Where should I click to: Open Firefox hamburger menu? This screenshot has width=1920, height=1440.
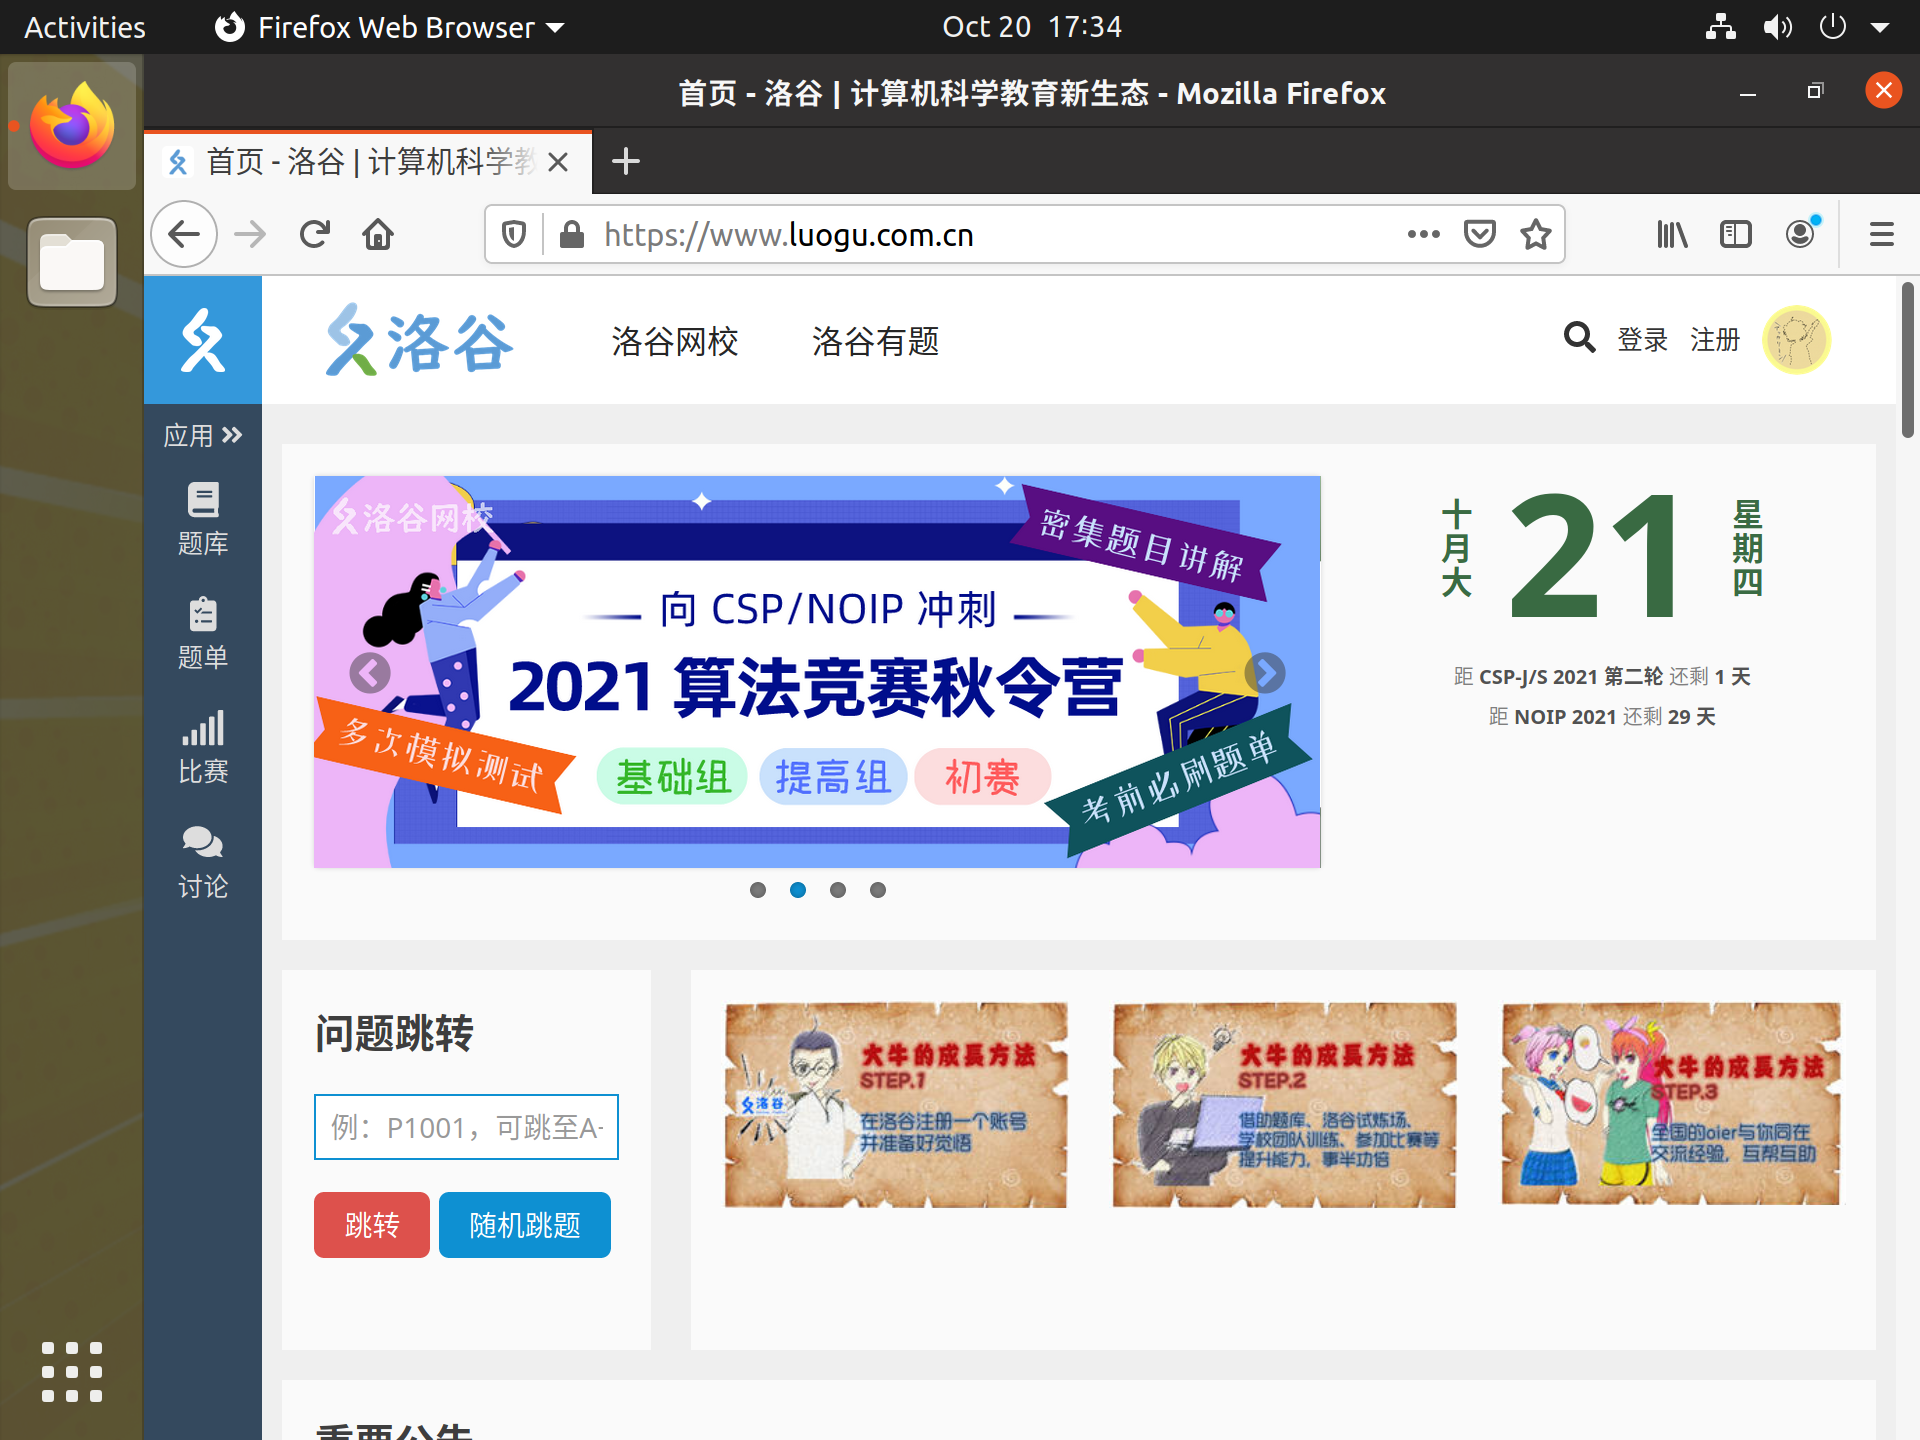pyautogui.click(x=1882, y=235)
